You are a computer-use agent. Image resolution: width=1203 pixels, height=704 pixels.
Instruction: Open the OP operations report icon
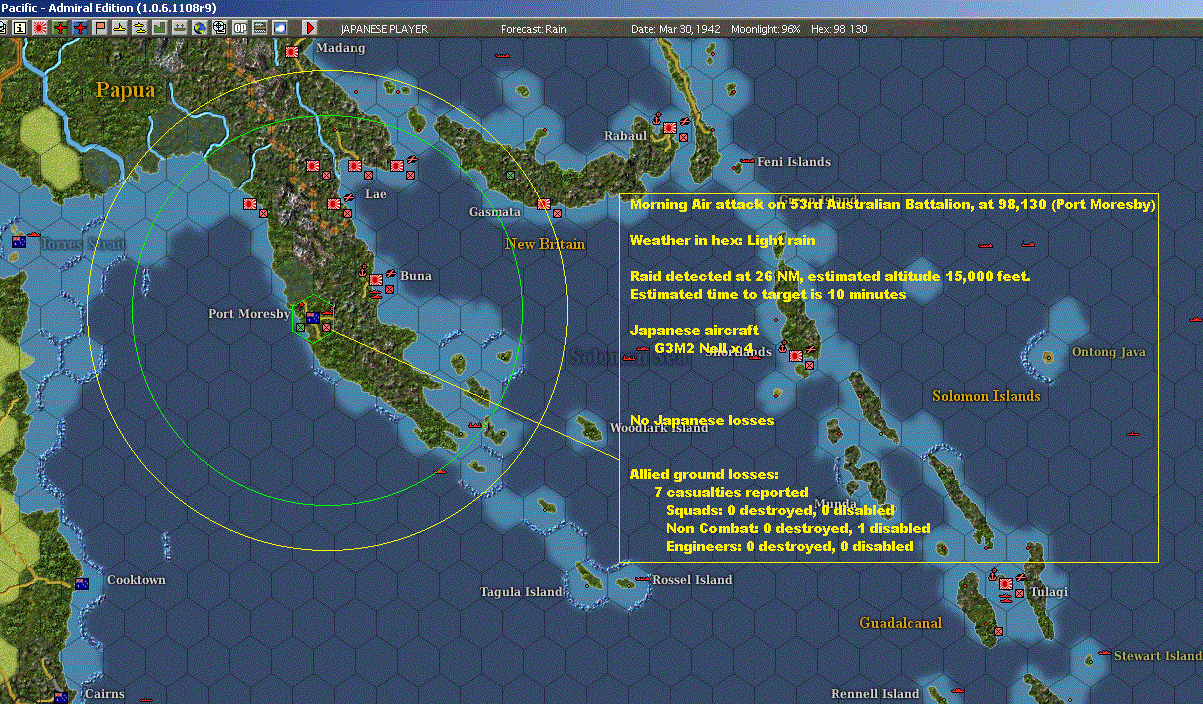pyautogui.click(x=240, y=29)
